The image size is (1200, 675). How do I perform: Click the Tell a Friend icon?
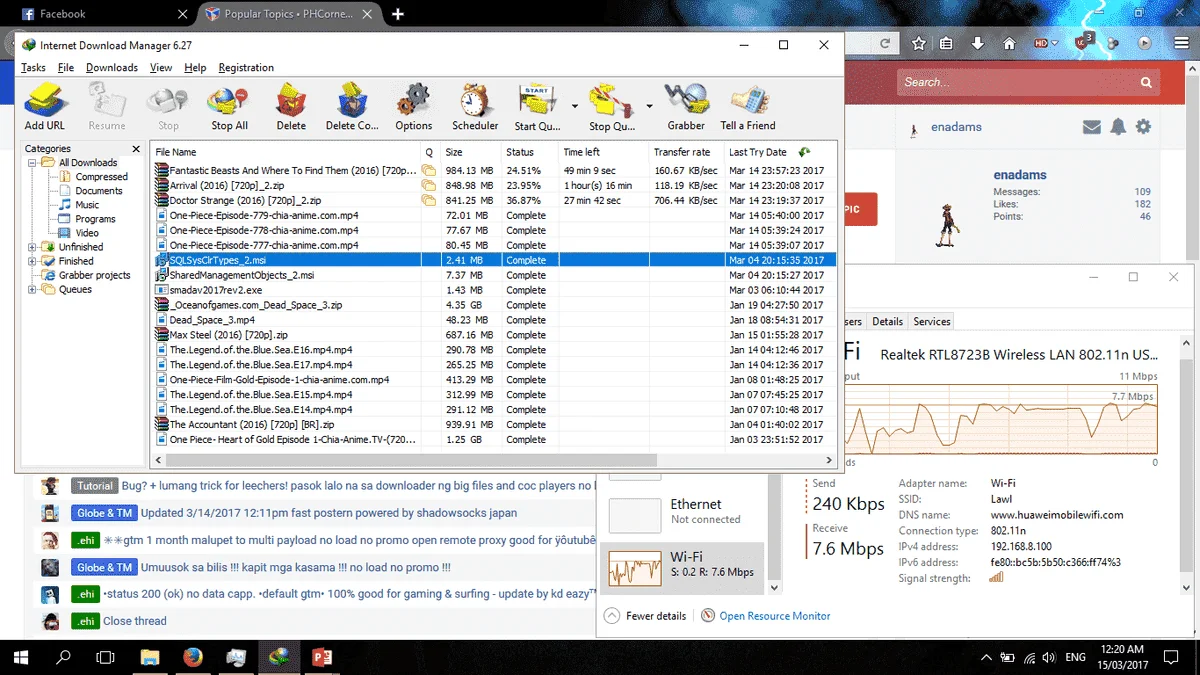[x=748, y=108]
